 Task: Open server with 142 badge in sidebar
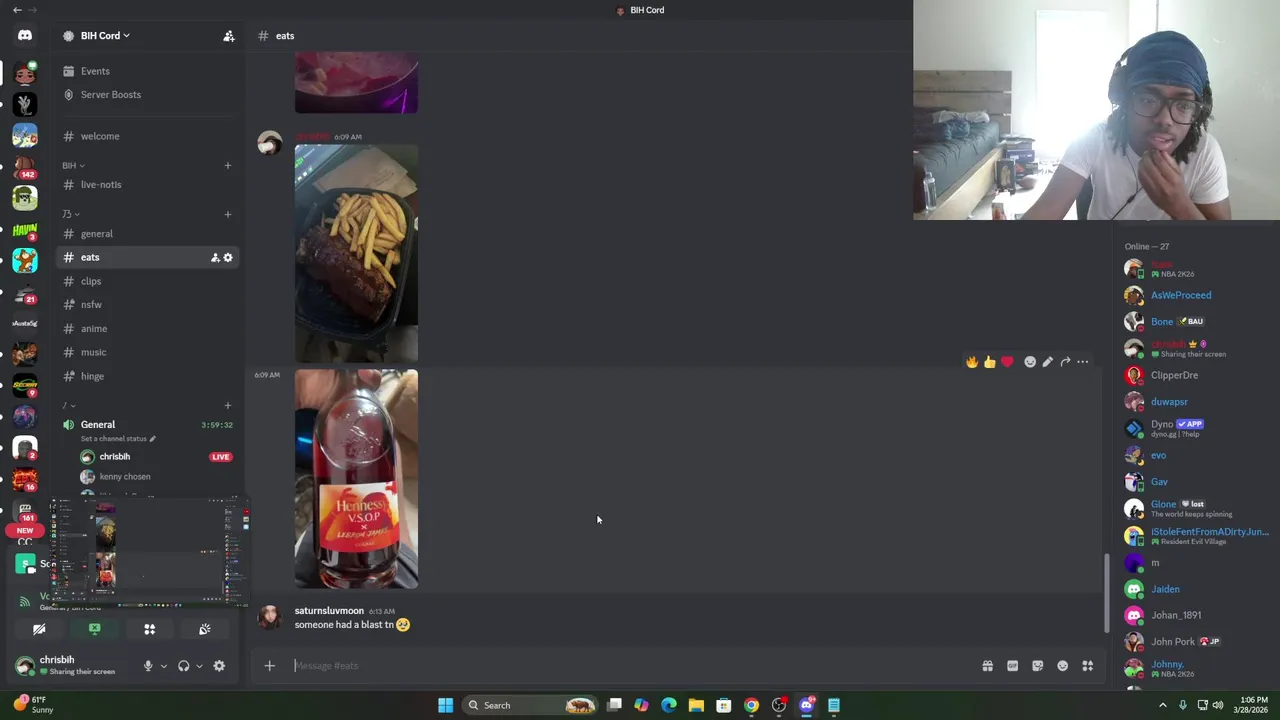point(25,166)
